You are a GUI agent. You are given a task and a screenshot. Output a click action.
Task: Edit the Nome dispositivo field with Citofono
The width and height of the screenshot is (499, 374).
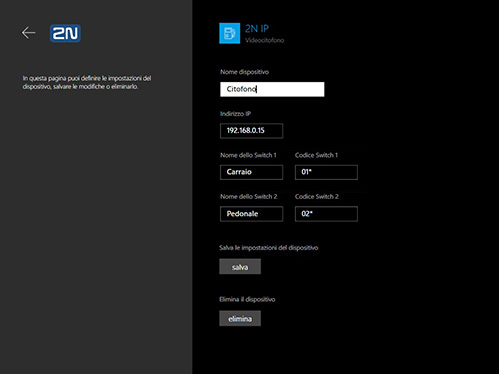pyautogui.click(x=272, y=89)
